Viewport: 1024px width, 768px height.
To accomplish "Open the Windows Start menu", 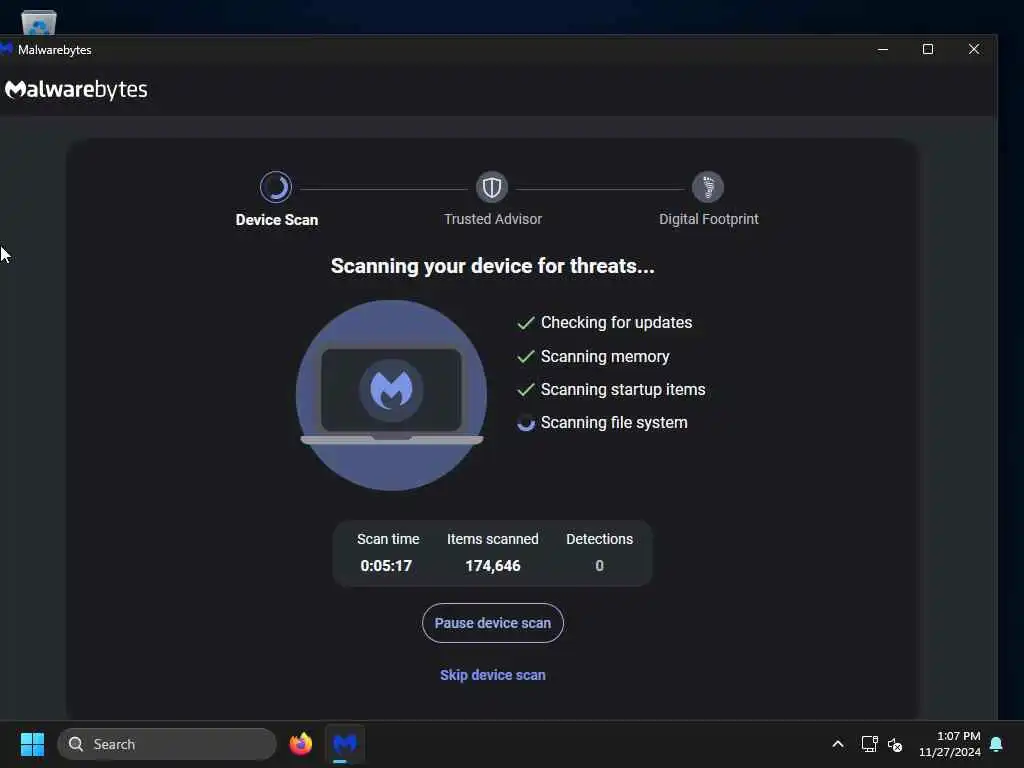I will pyautogui.click(x=32, y=744).
